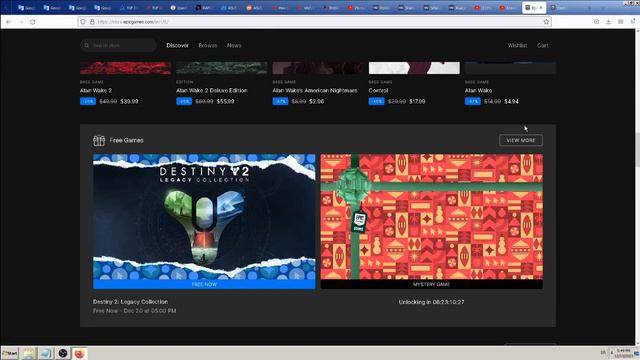The width and height of the screenshot is (640, 360).
Task: Open Firefox from the taskbar
Action: point(79,353)
